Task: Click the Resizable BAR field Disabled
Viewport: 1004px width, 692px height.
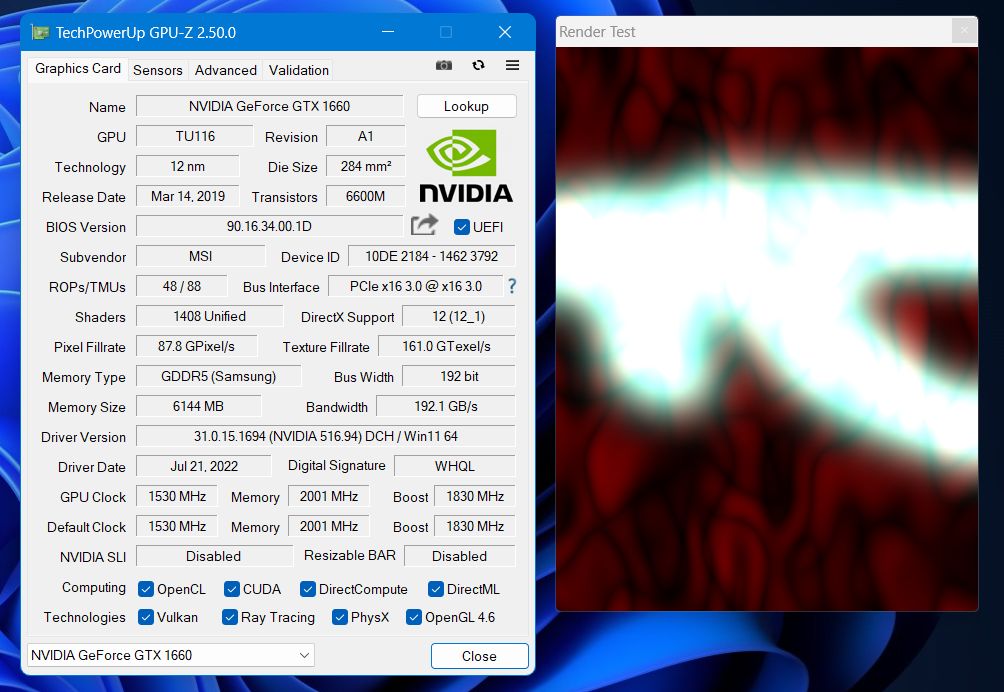Action: tap(459, 556)
